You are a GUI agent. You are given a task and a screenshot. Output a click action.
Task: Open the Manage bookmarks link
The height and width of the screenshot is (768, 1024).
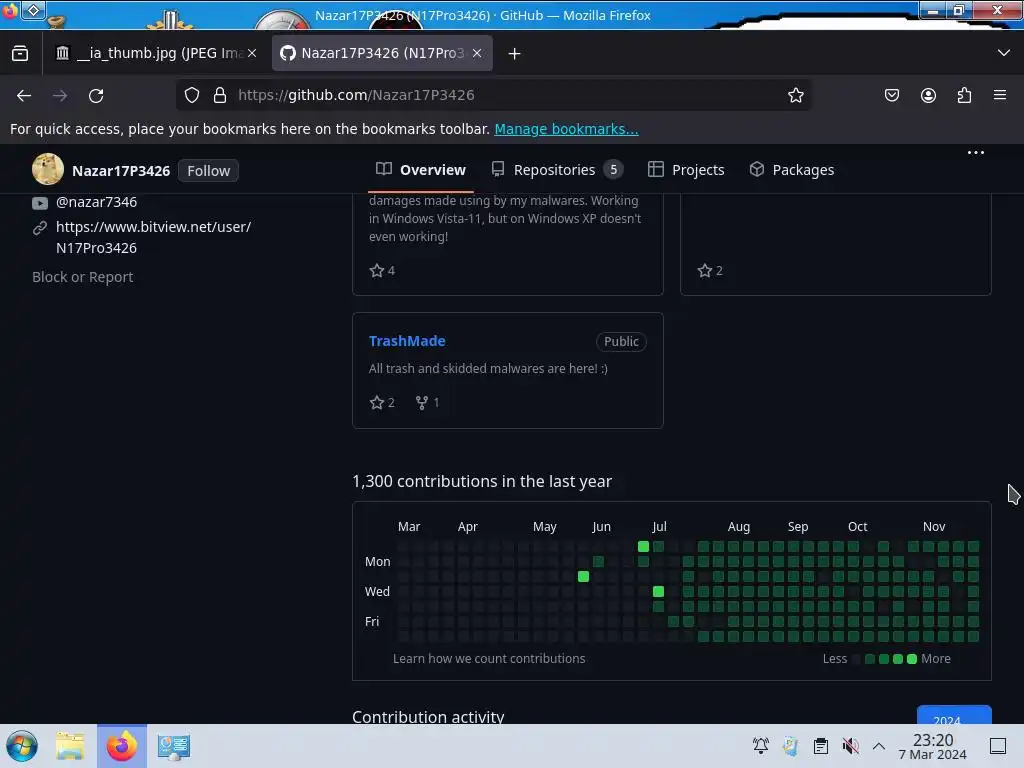click(x=566, y=129)
